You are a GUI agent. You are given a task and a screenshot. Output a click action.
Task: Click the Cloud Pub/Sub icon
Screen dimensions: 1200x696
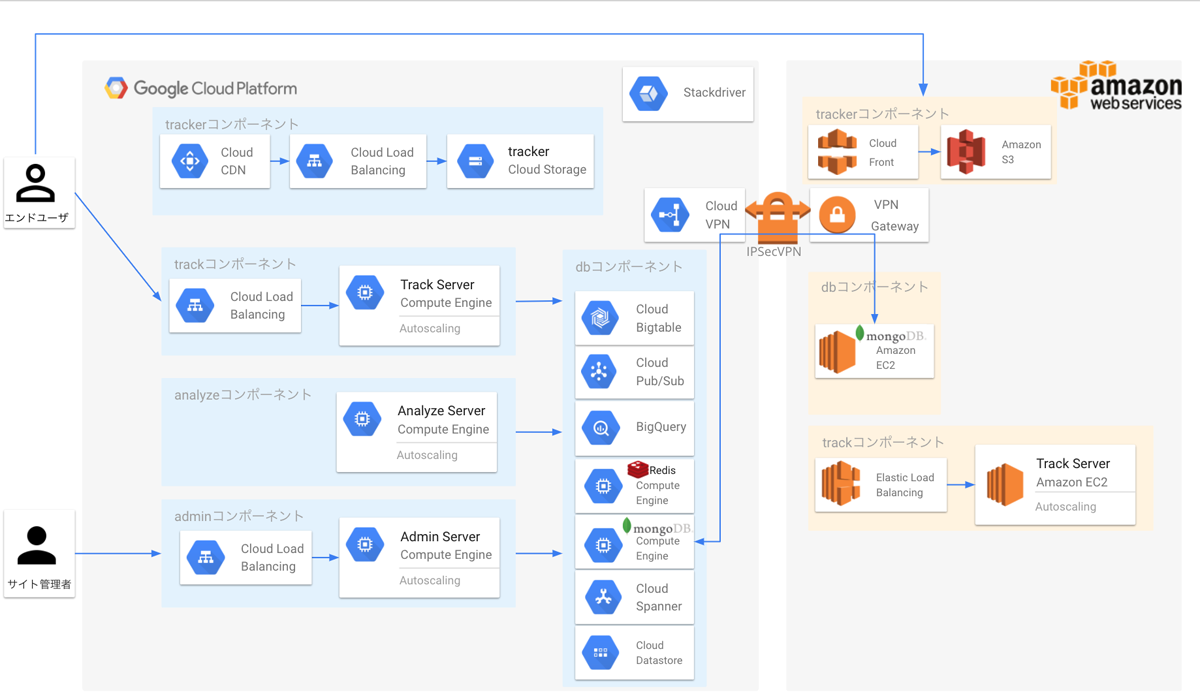coord(600,371)
